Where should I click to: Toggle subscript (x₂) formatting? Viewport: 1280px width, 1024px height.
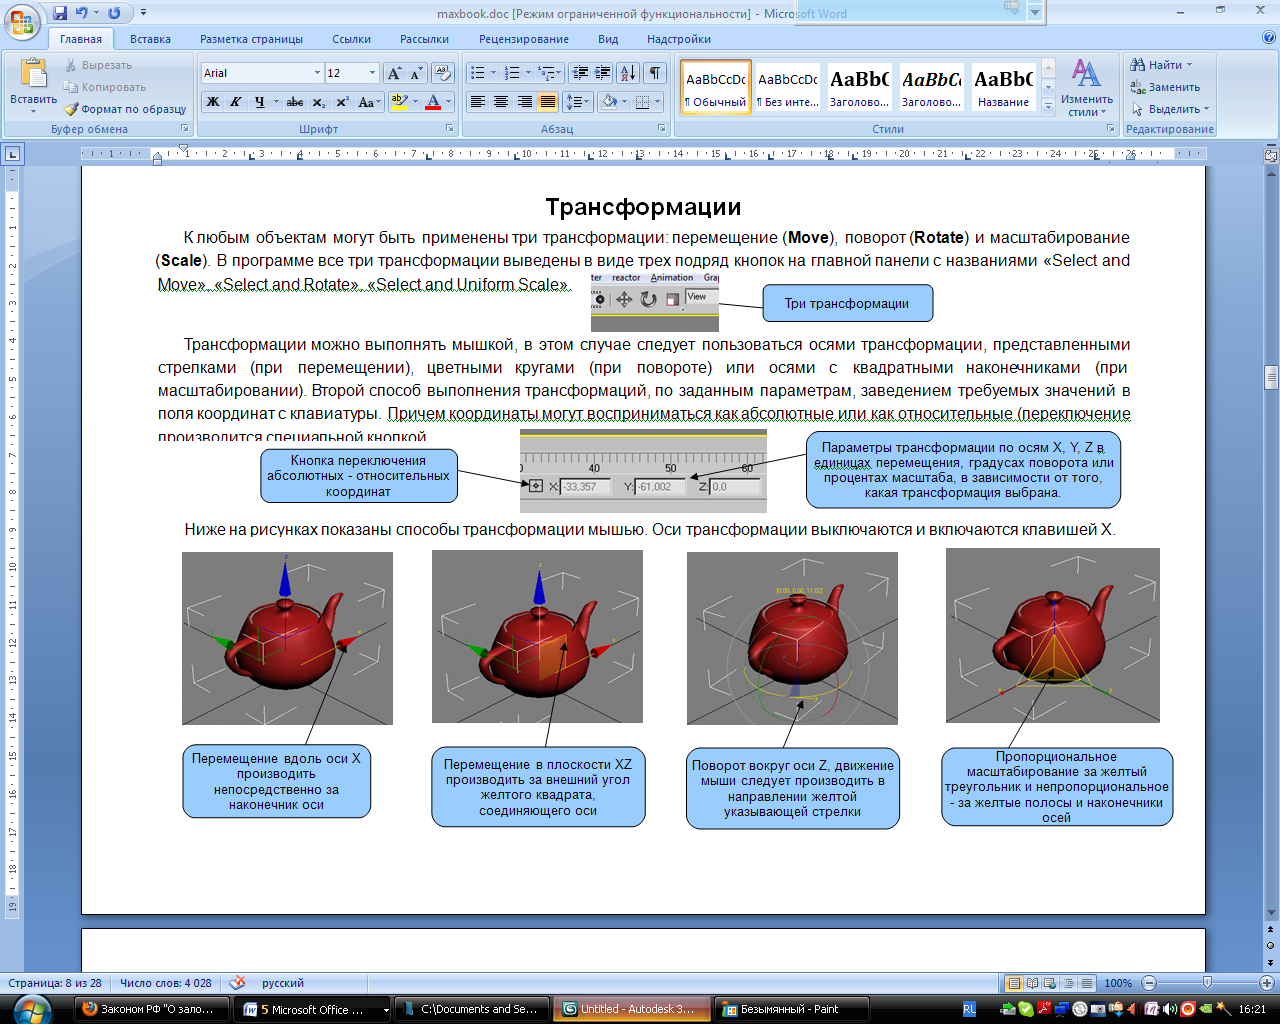point(318,102)
